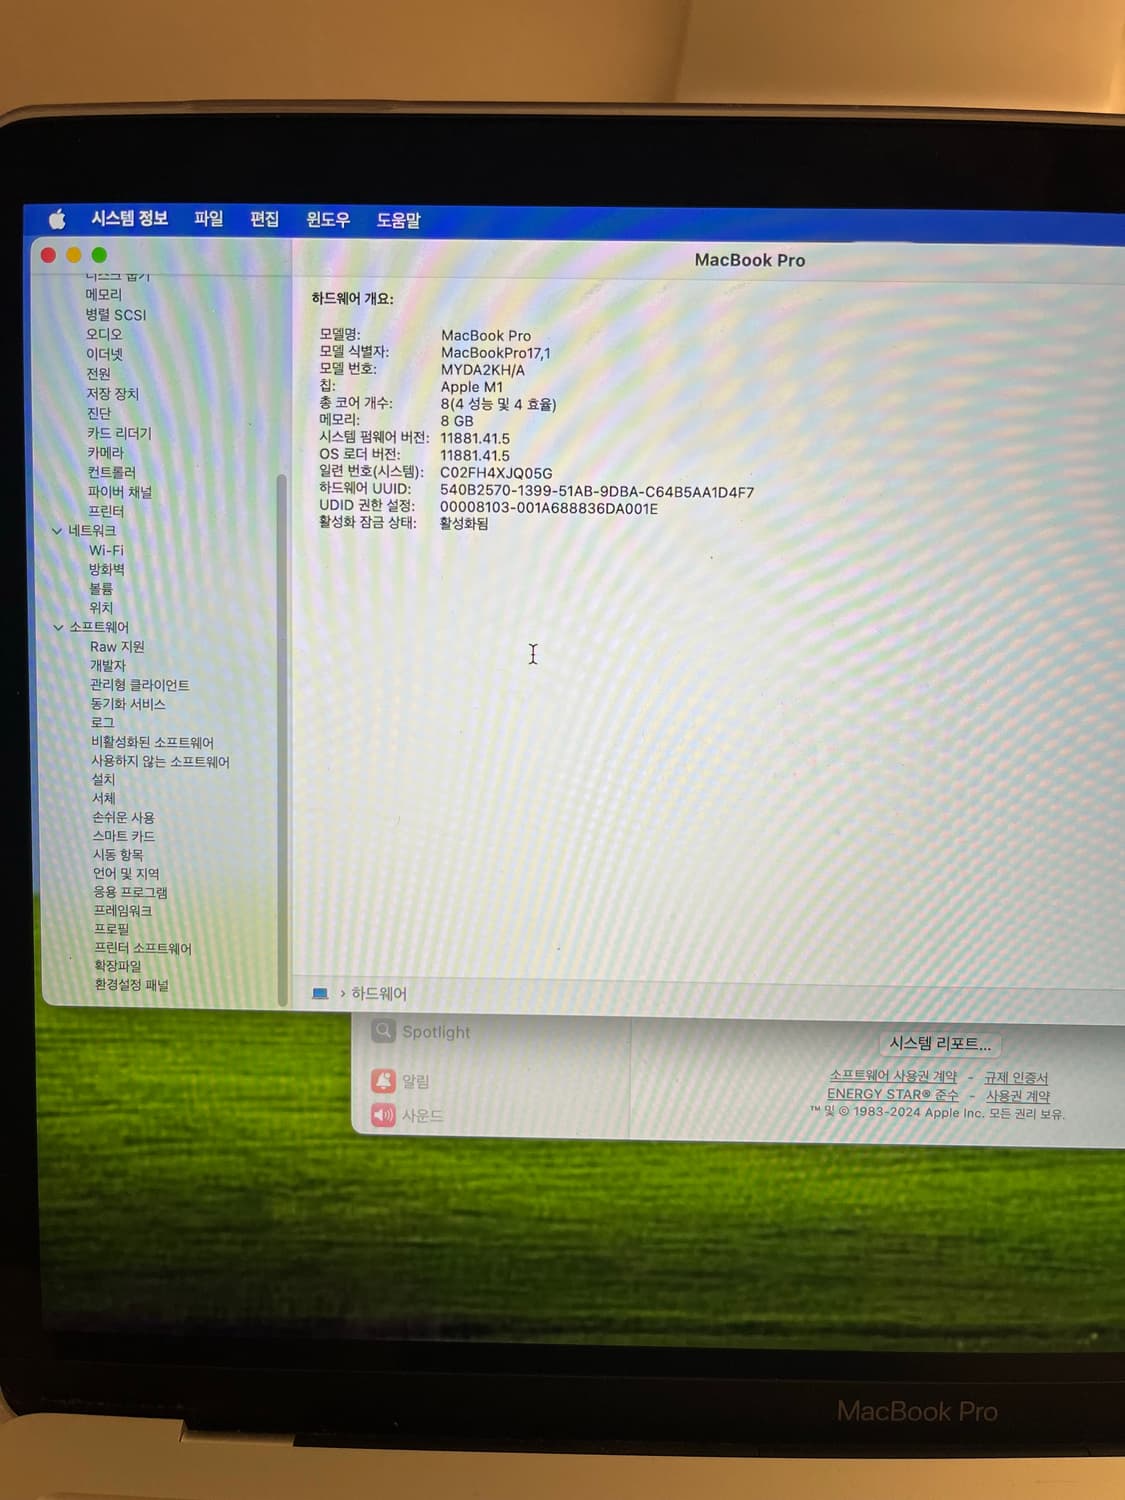Open the 파일 menu
Viewport: 1125px width, 1500px height.
[208, 219]
